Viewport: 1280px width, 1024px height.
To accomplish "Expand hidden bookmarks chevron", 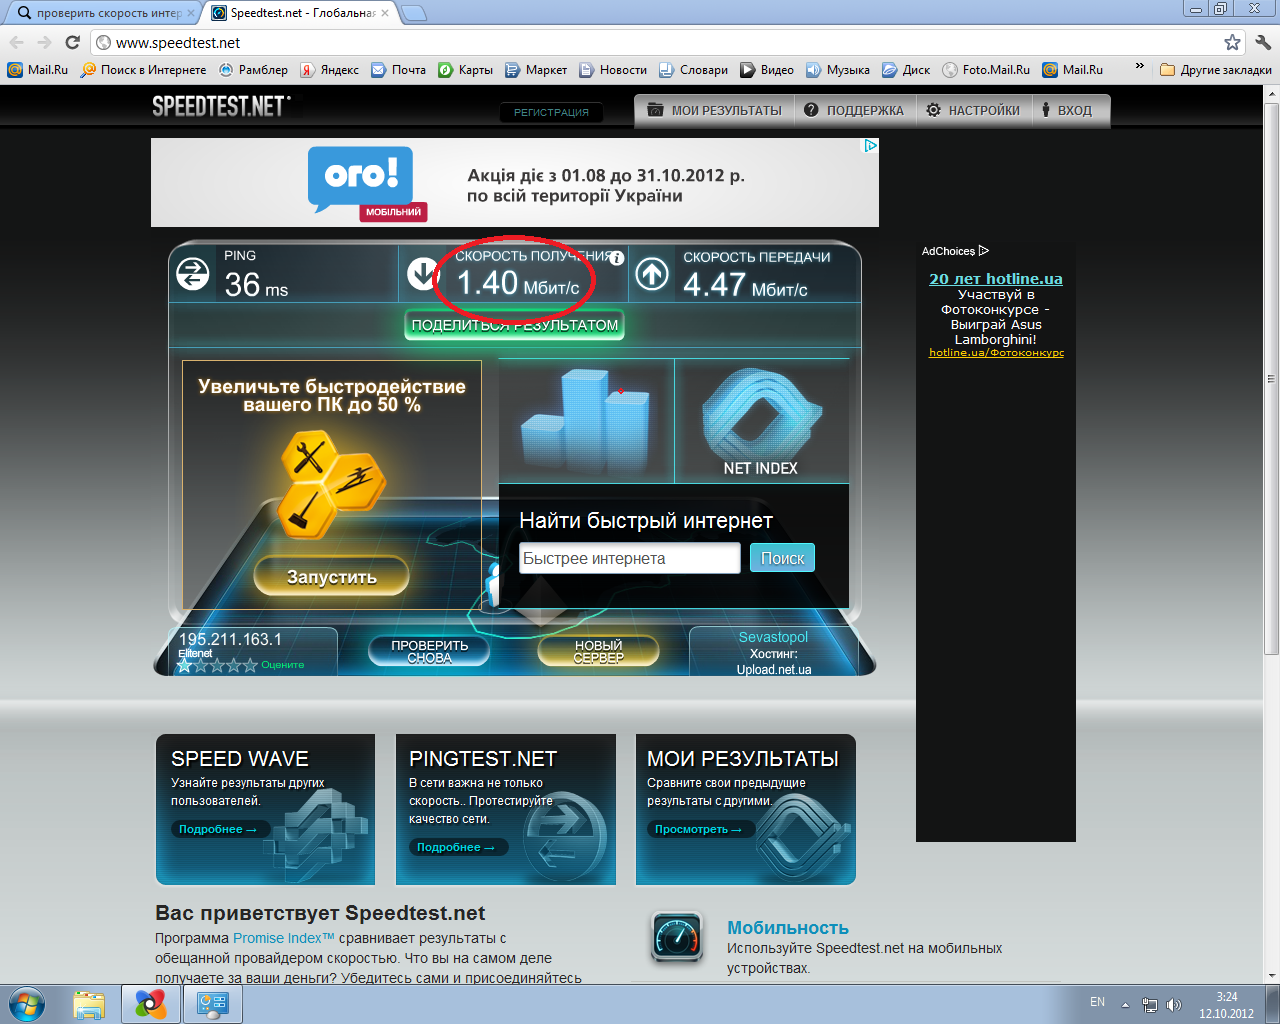I will pyautogui.click(x=1139, y=67).
